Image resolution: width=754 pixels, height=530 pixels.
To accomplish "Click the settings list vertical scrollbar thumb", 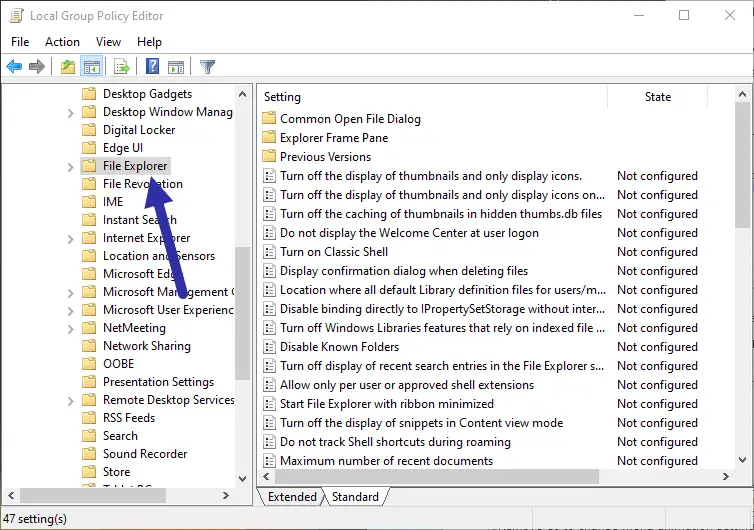I will (x=742, y=165).
